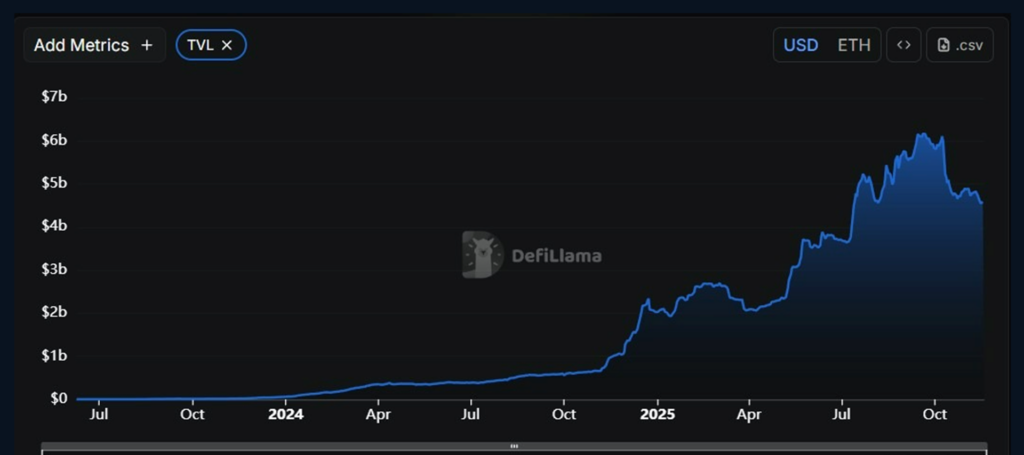Open the embed code icon
The width and height of the screenshot is (1024, 455).
pyautogui.click(x=904, y=45)
